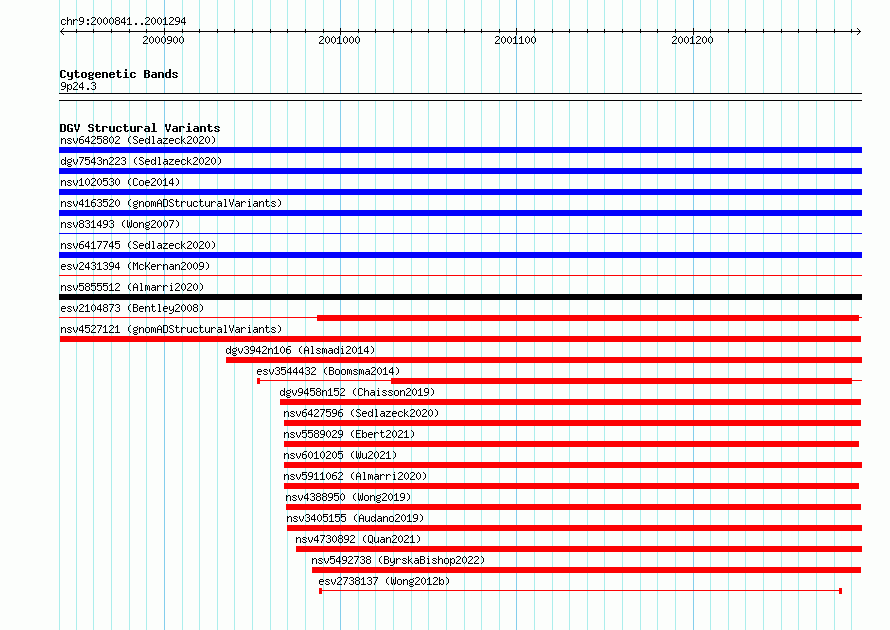The height and width of the screenshot is (630, 890).
Task: Click the nsv5492738 (ByrskaBishop2022) label
Action: pos(398,560)
